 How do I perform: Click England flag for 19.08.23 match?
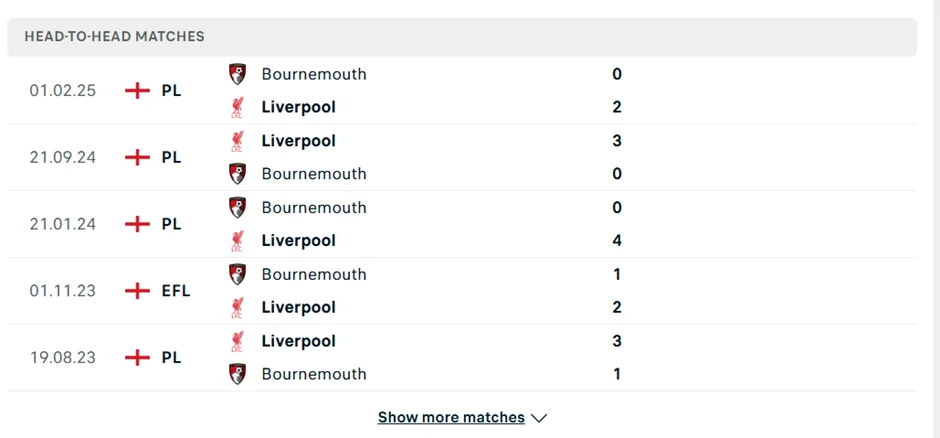pos(137,357)
